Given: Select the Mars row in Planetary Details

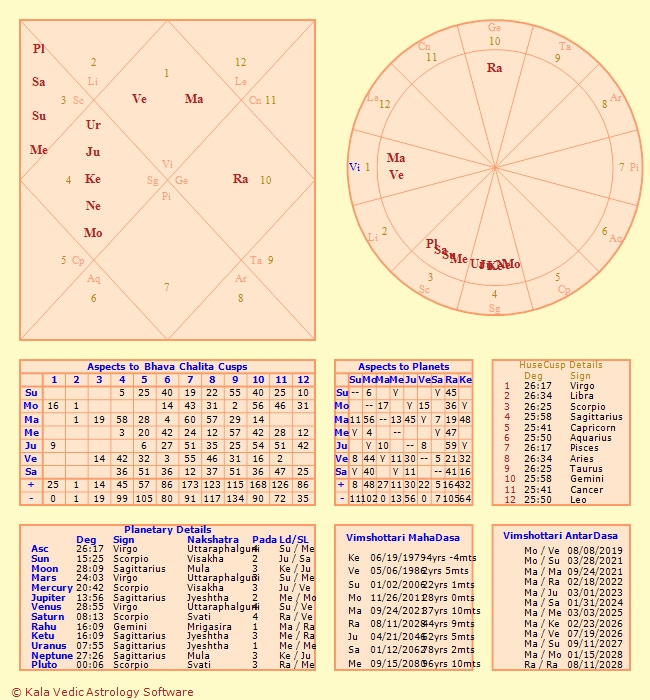Looking at the screenshot, I should [172, 578].
